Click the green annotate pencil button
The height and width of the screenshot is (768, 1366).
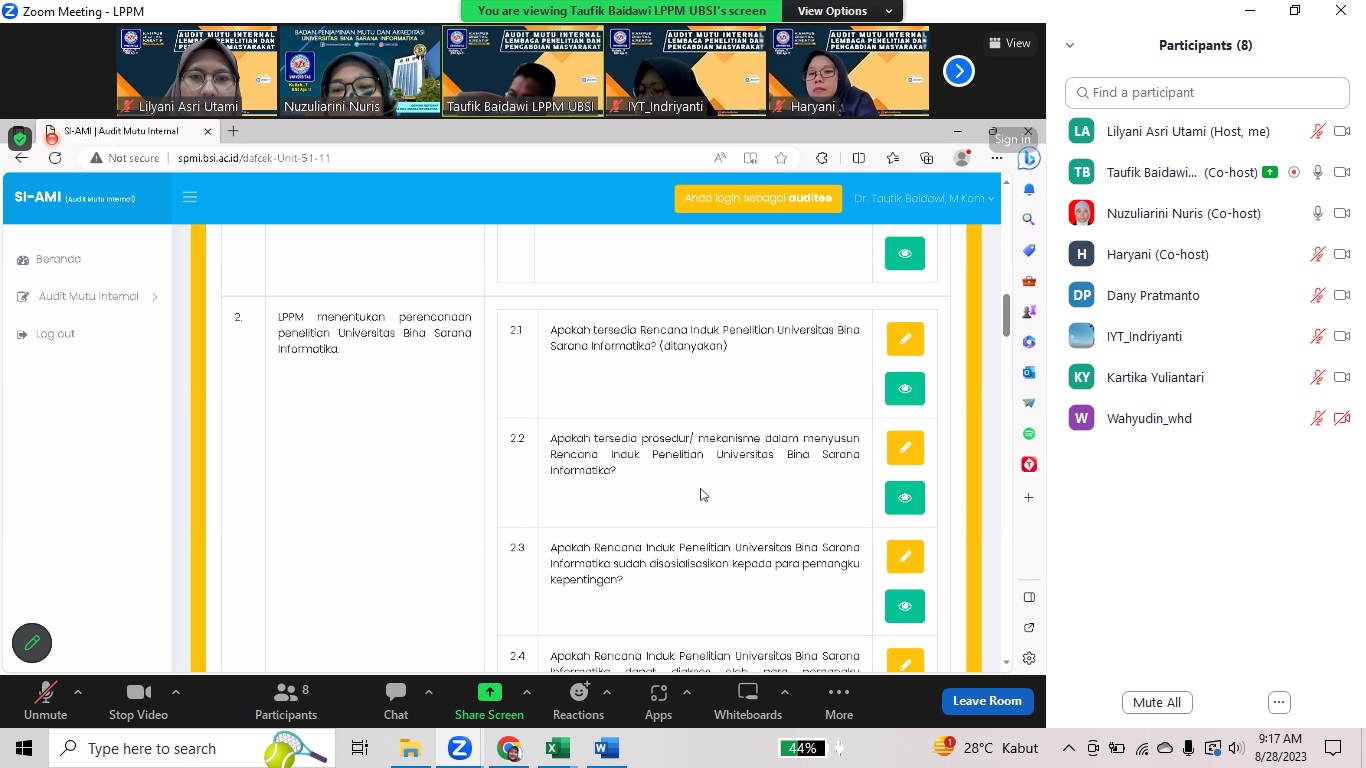point(32,643)
